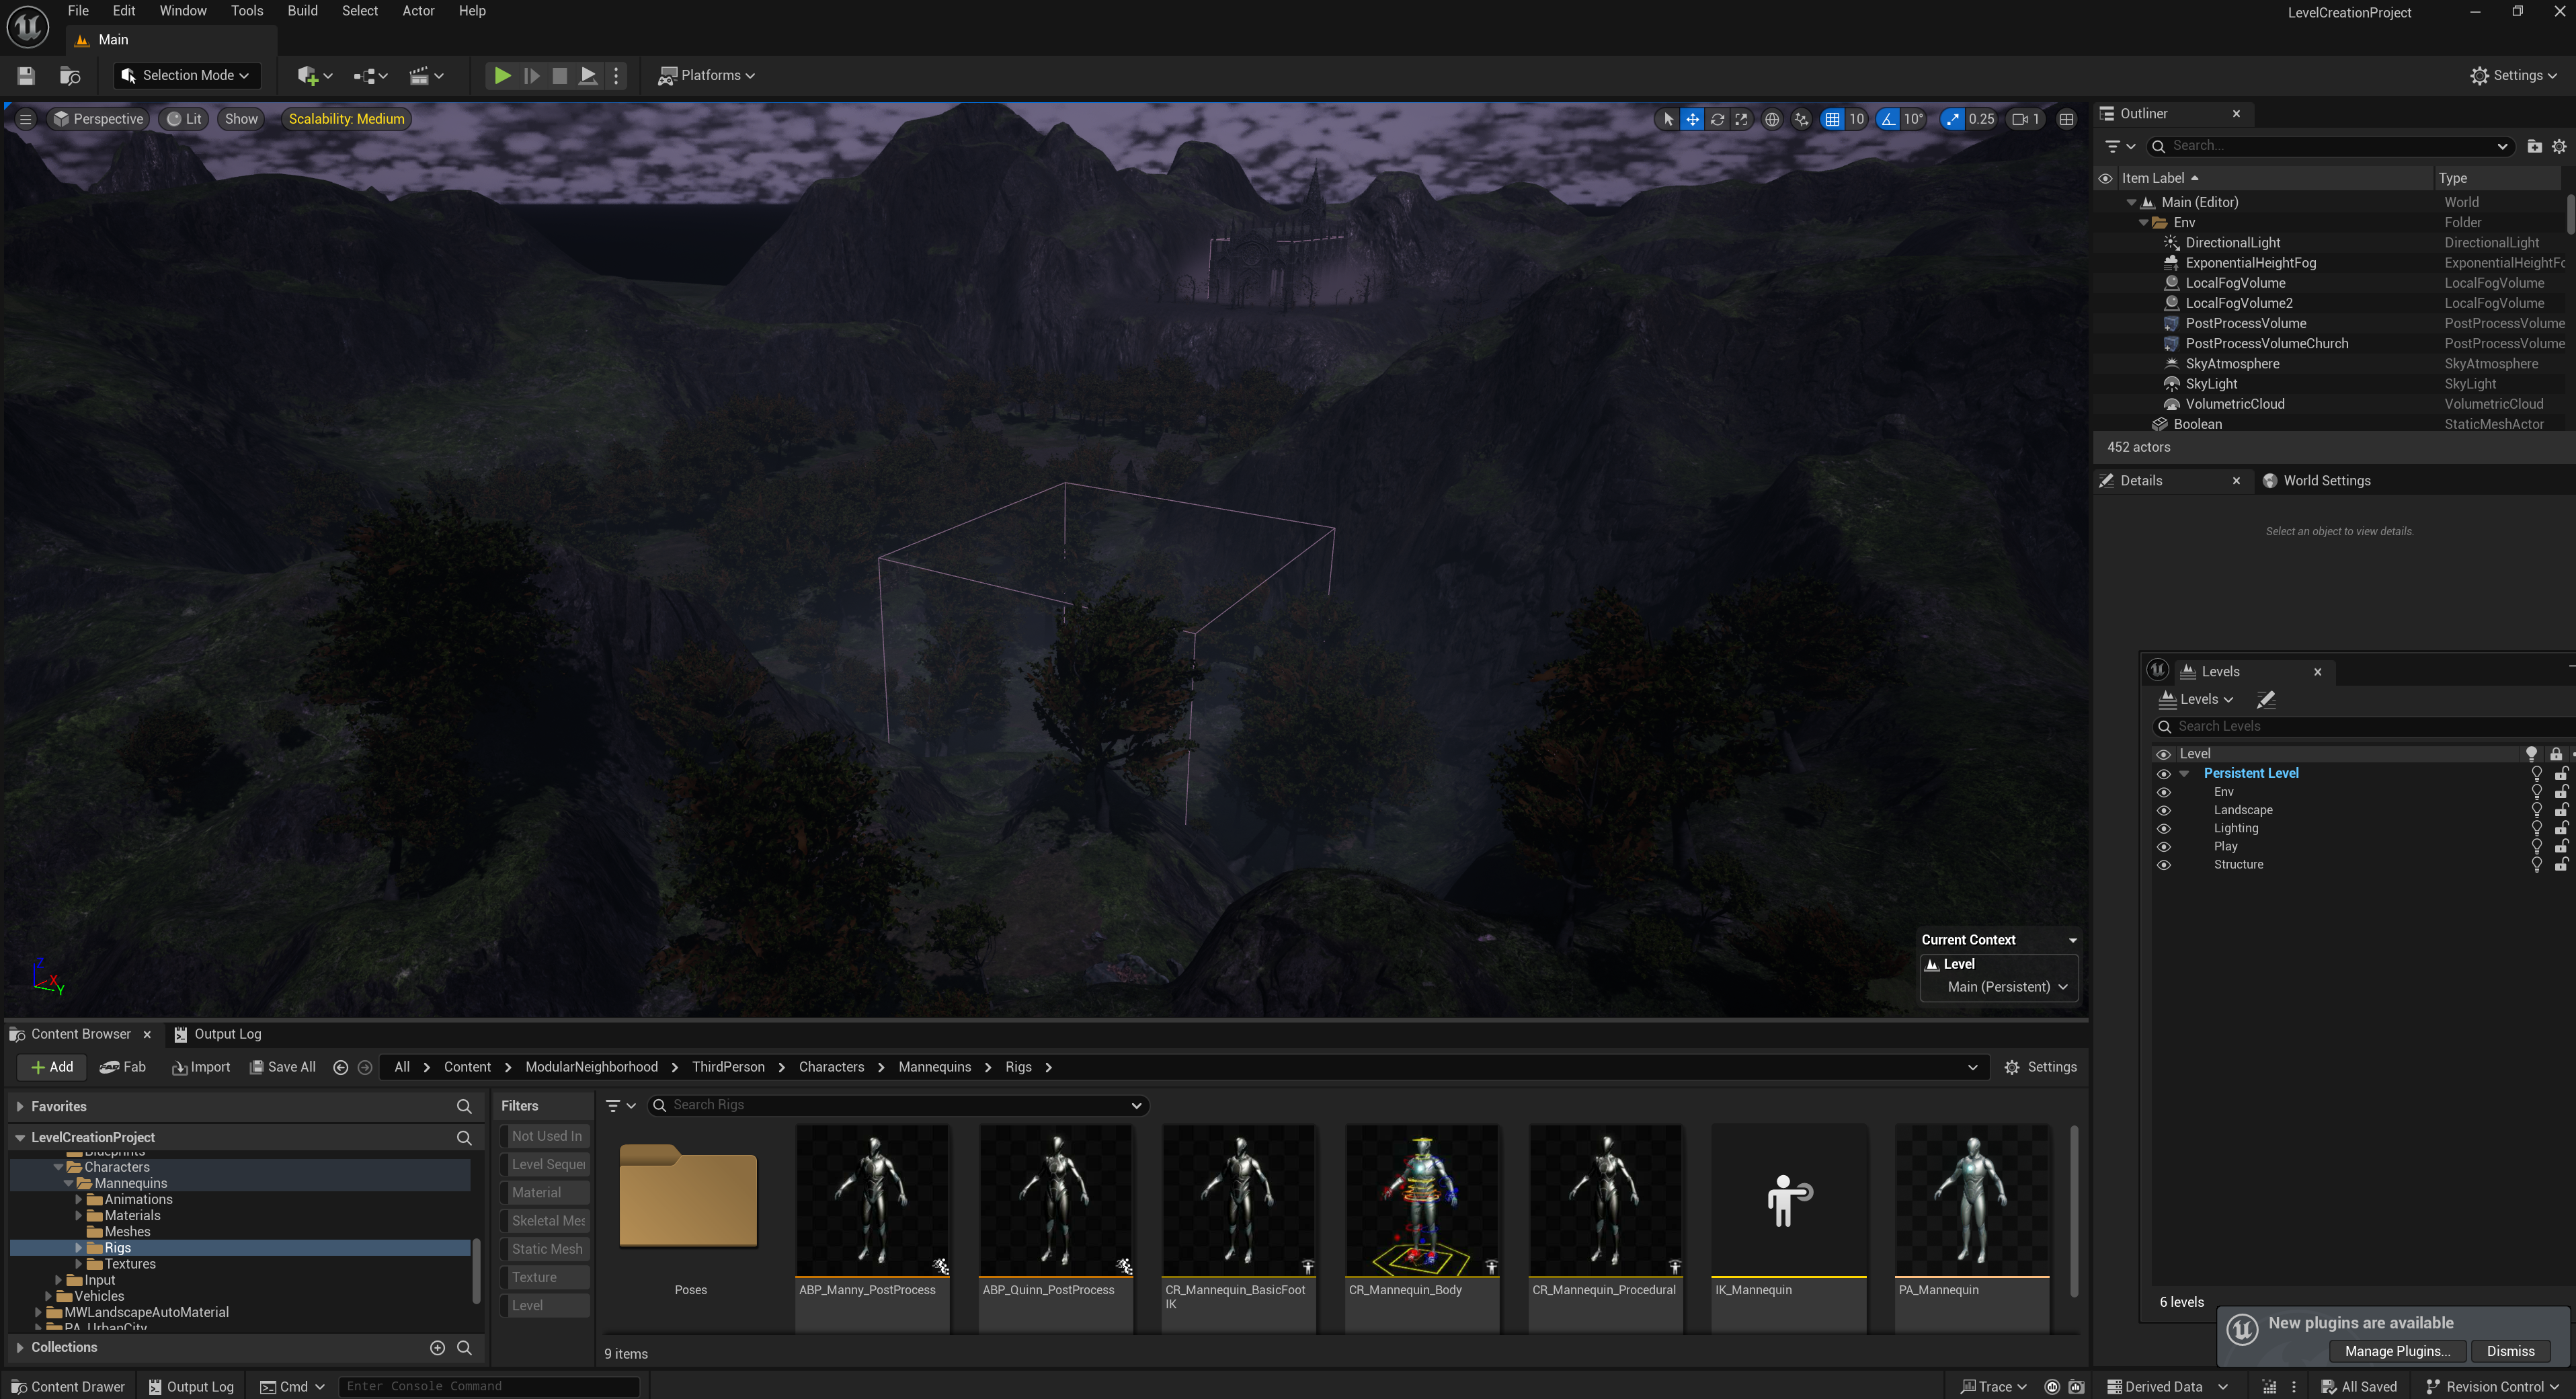Select the CR_Mannequin_Body asset thumbnail
Viewport: 2576px width, 1399px height.
point(1421,1201)
